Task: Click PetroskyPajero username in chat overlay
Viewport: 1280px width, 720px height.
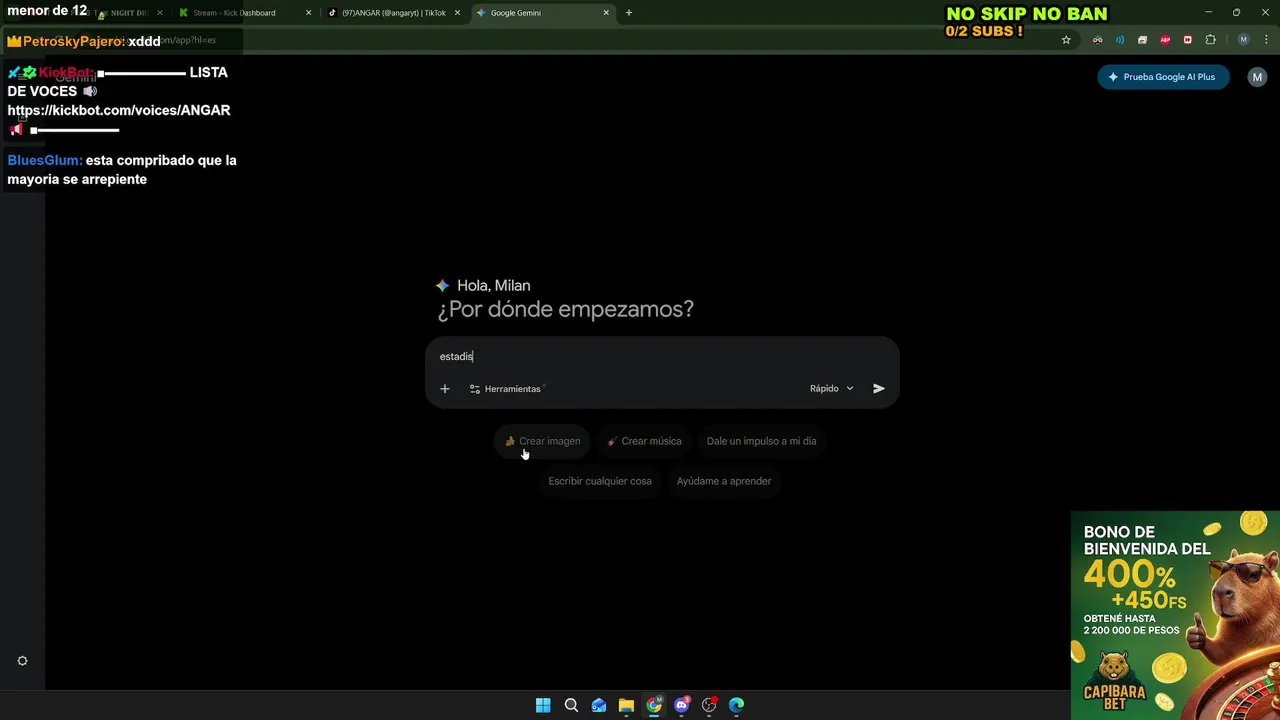Action: (x=73, y=41)
